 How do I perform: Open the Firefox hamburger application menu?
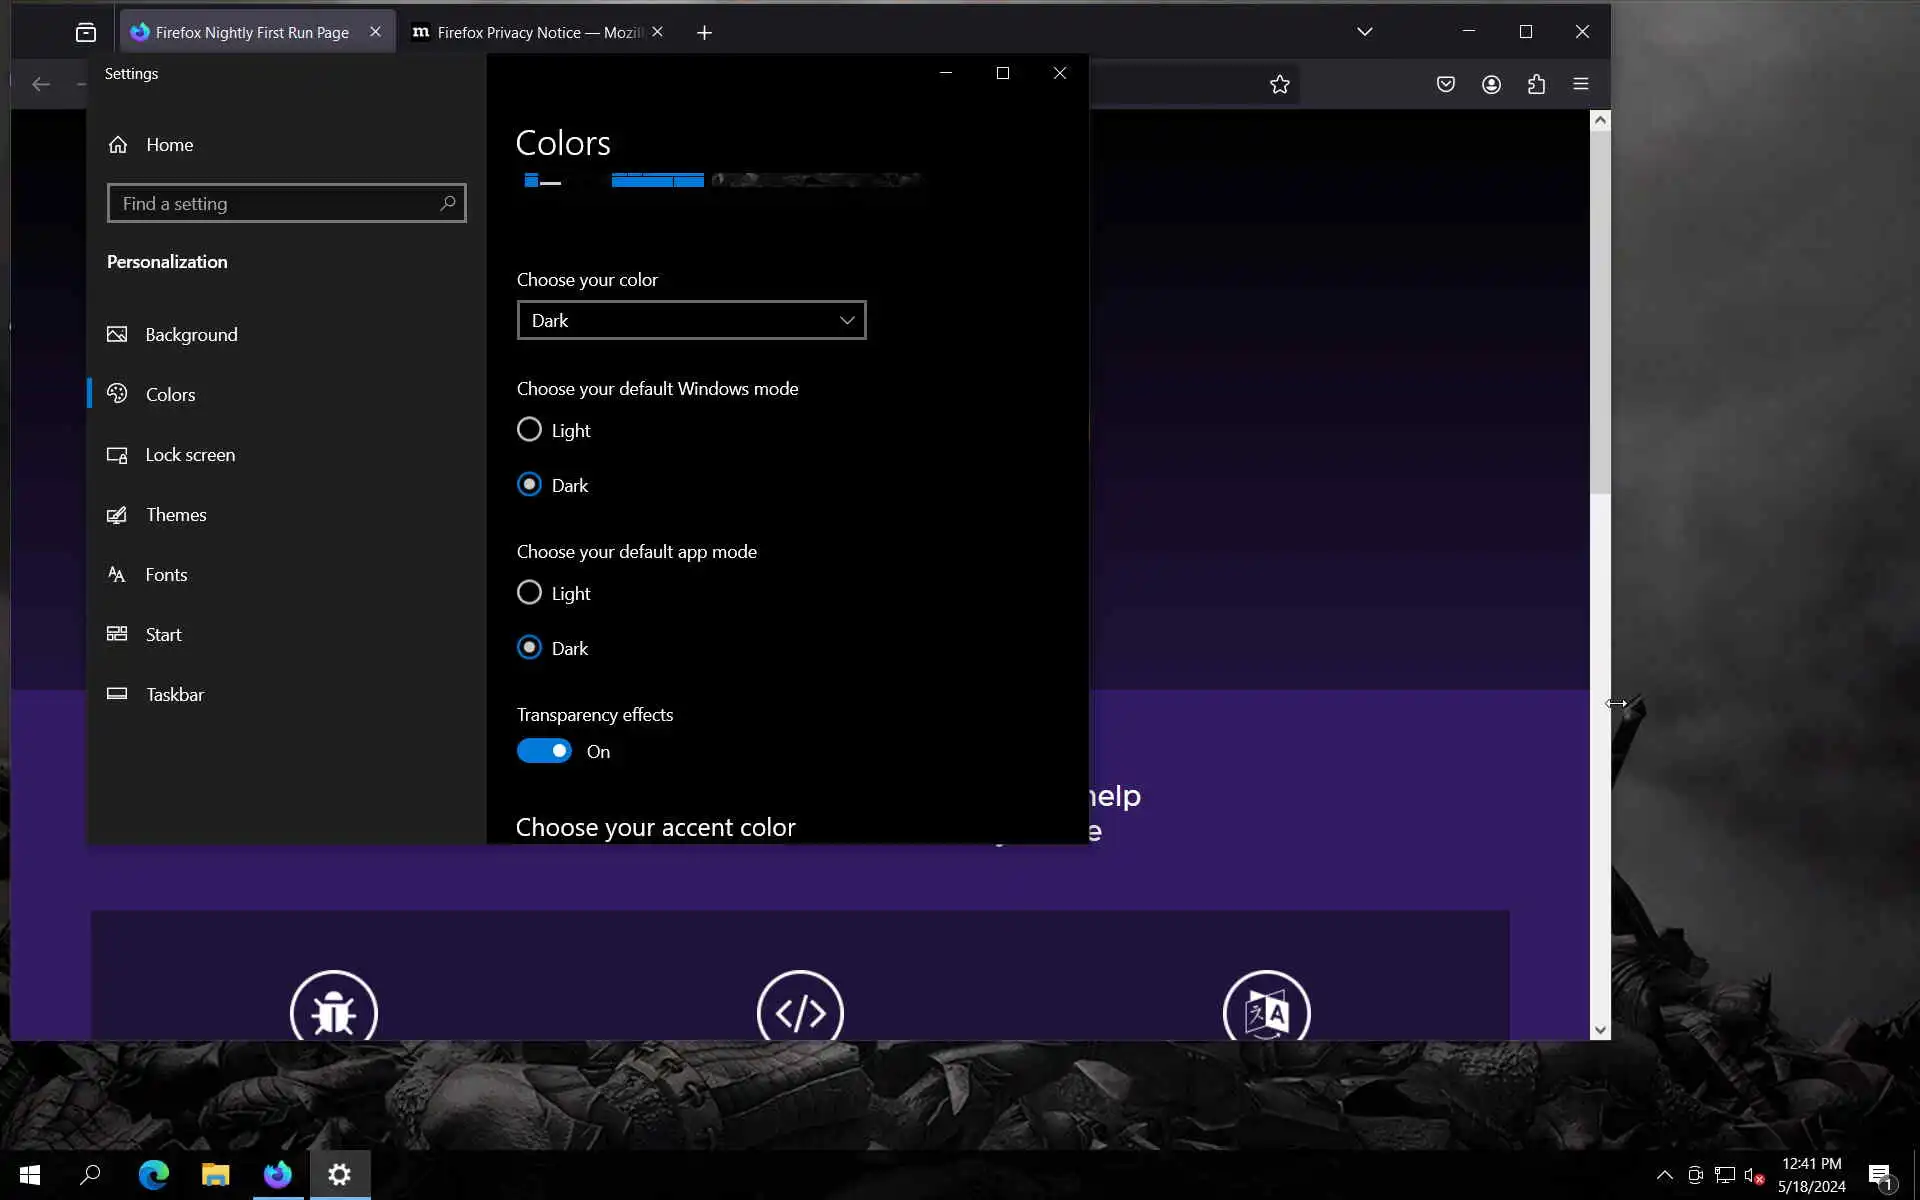1581,85
